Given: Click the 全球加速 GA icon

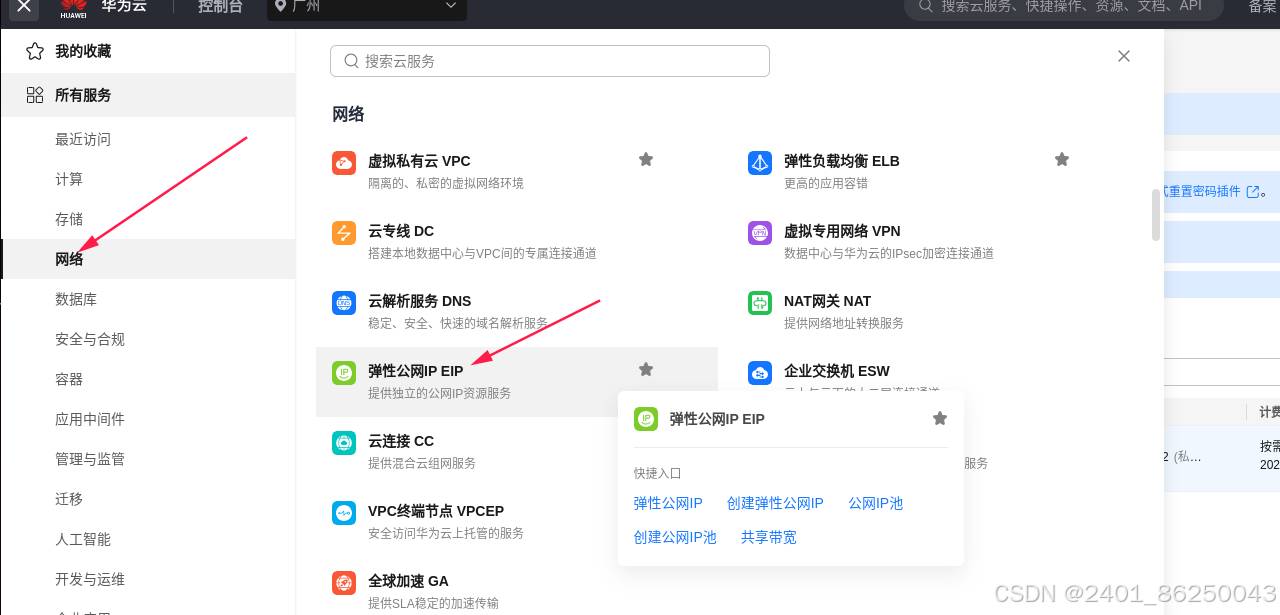Looking at the screenshot, I should point(344,582).
